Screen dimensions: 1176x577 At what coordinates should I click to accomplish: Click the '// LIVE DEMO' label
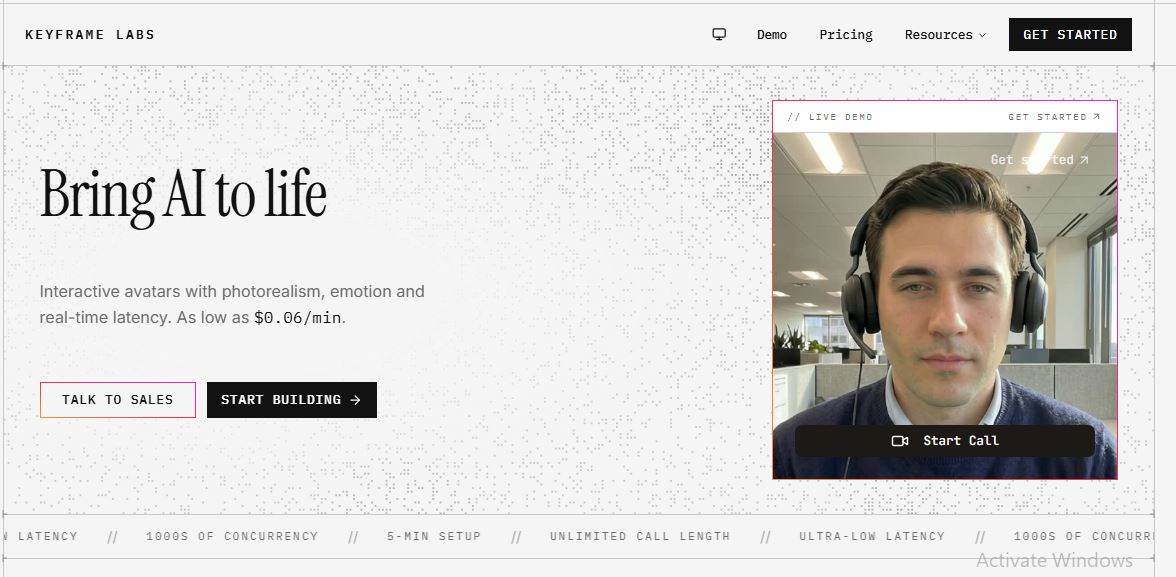830,117
